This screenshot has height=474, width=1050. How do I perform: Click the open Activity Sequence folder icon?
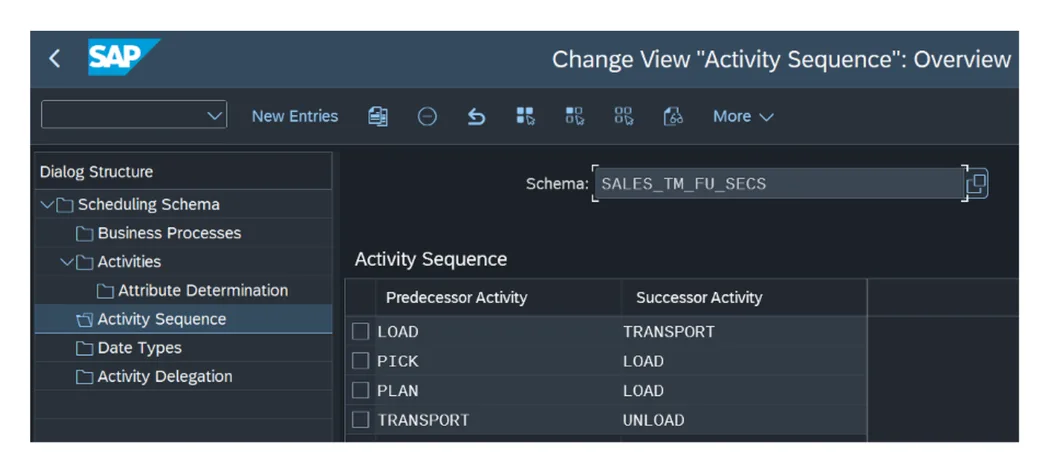point(84,320)
